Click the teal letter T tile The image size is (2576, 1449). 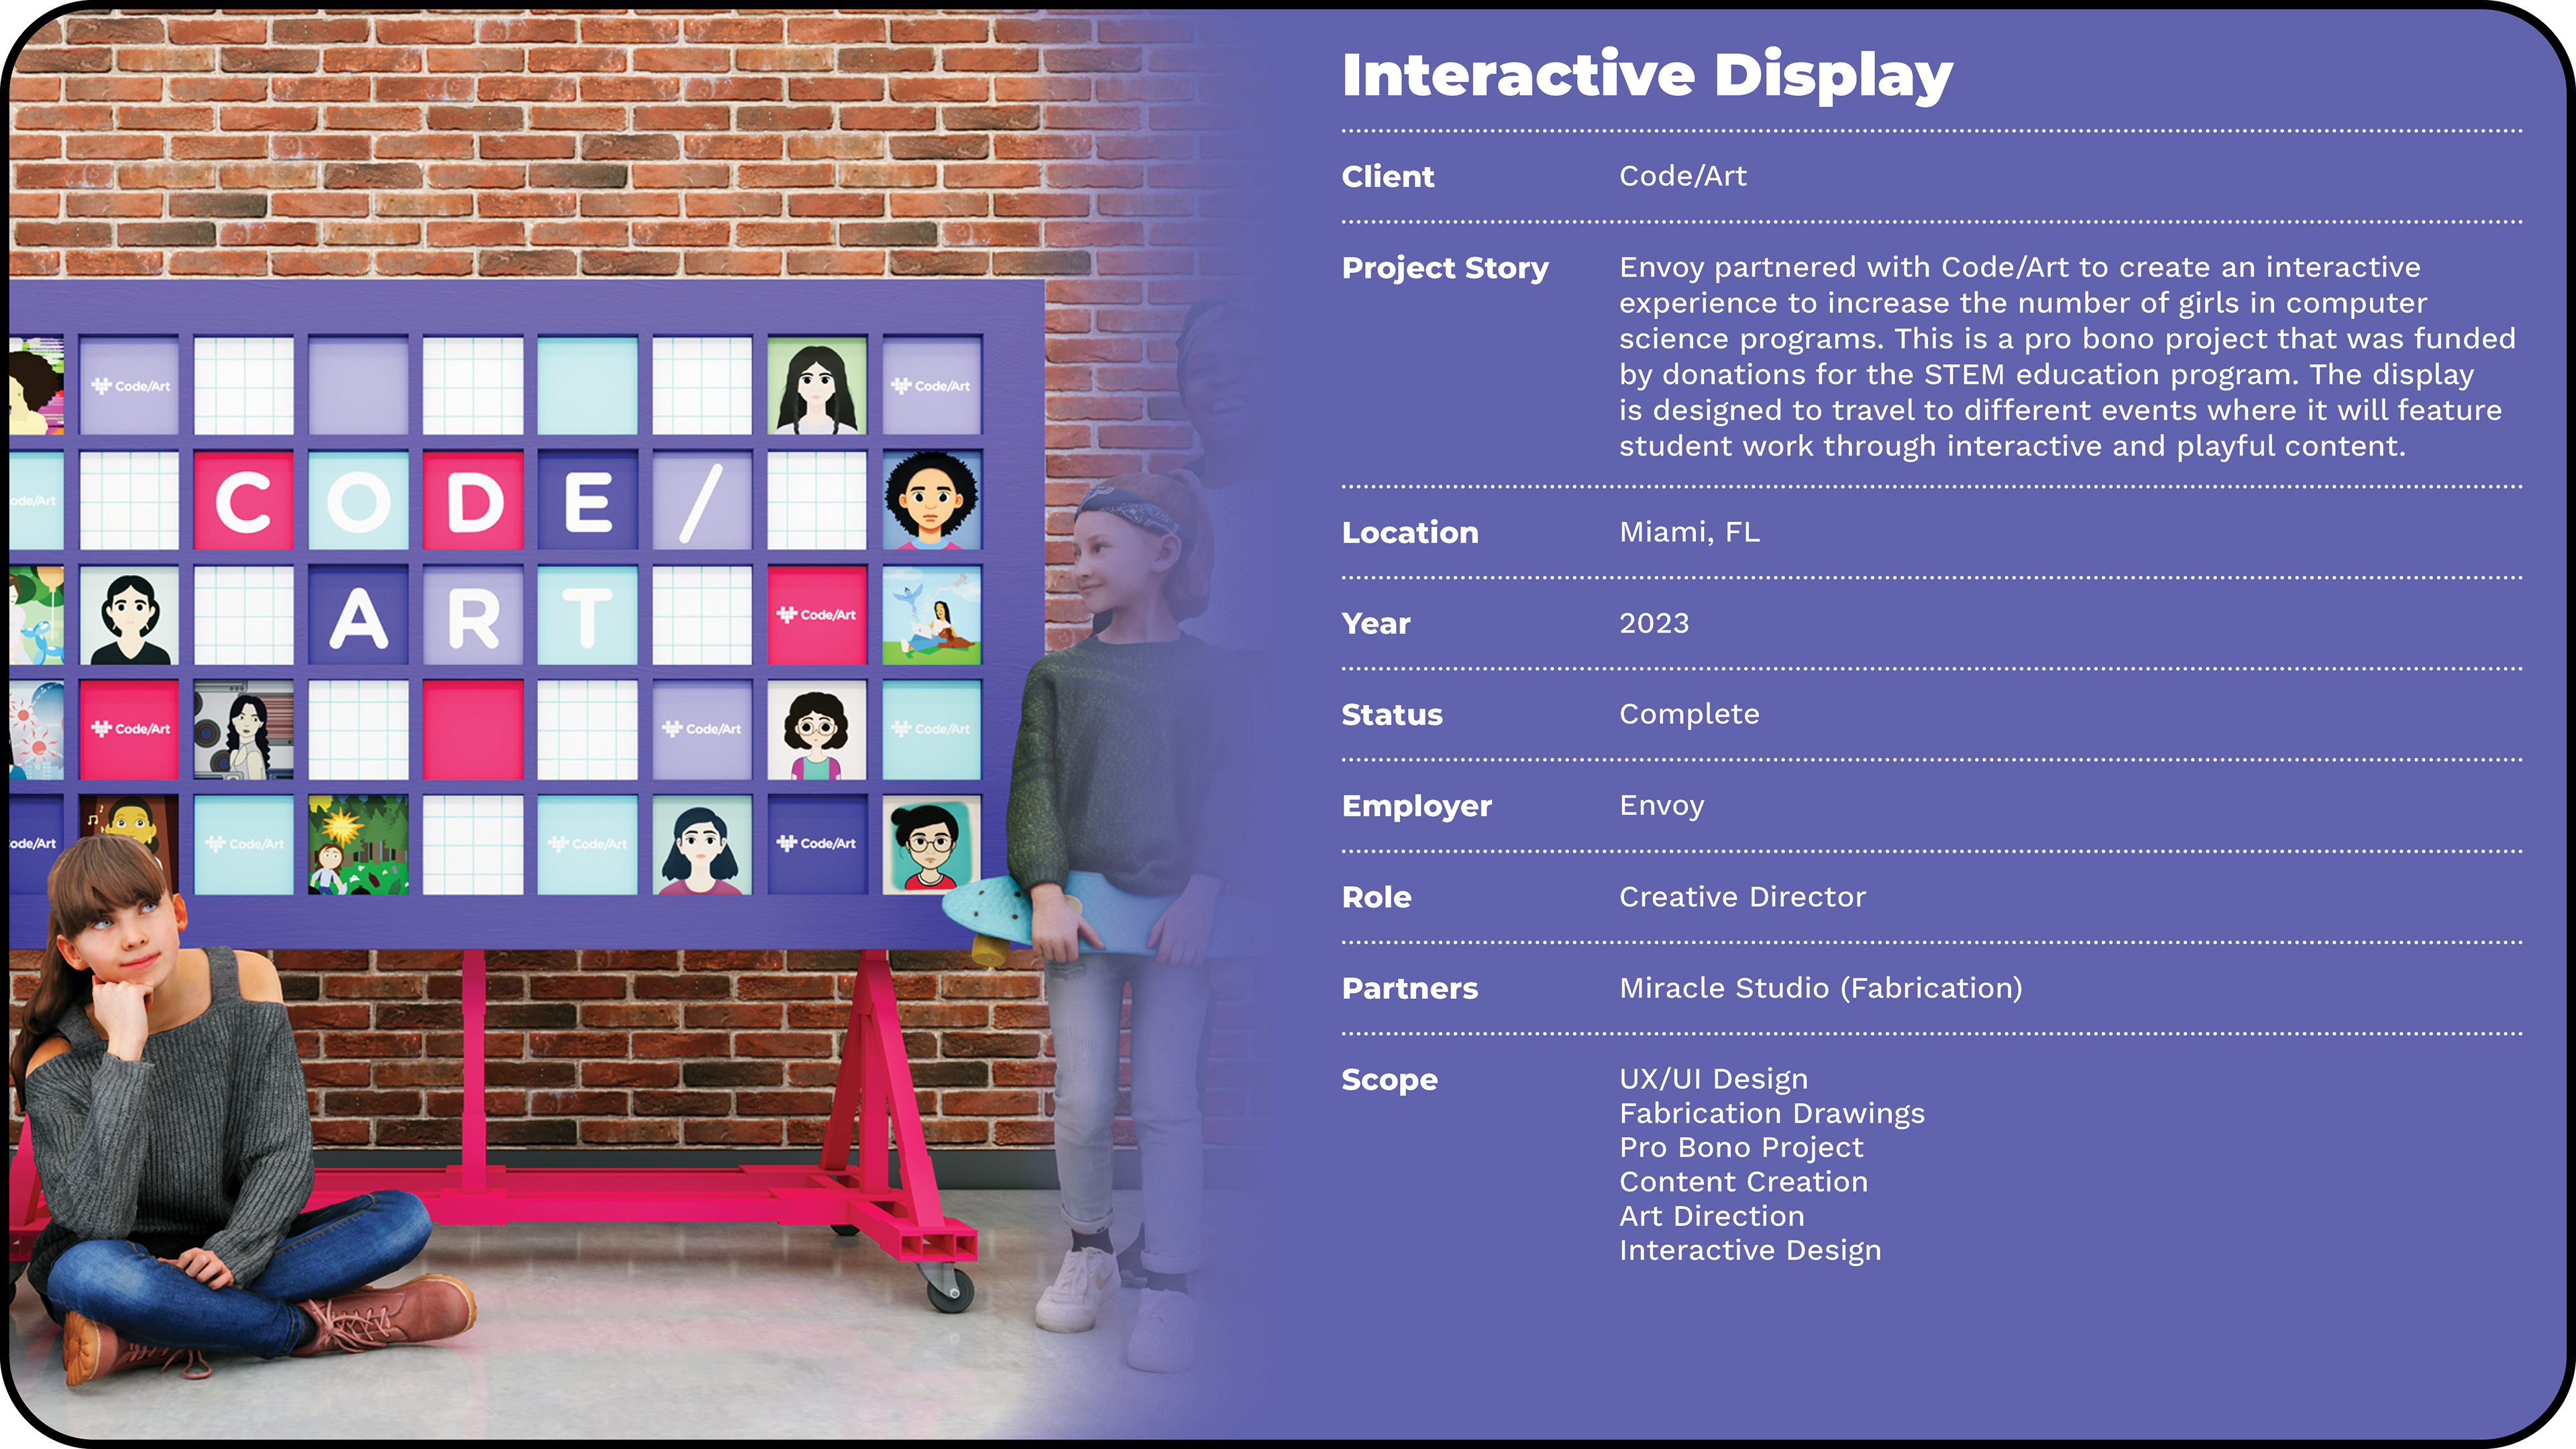(x=587, y=615)
